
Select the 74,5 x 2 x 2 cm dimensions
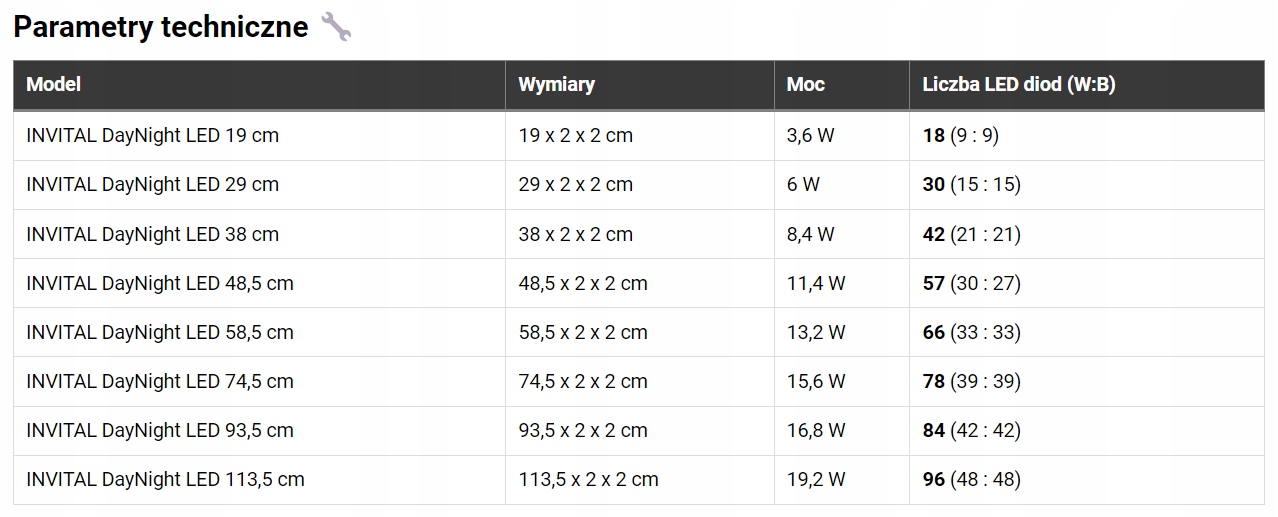pyautogui.click(x=583, y=381)
